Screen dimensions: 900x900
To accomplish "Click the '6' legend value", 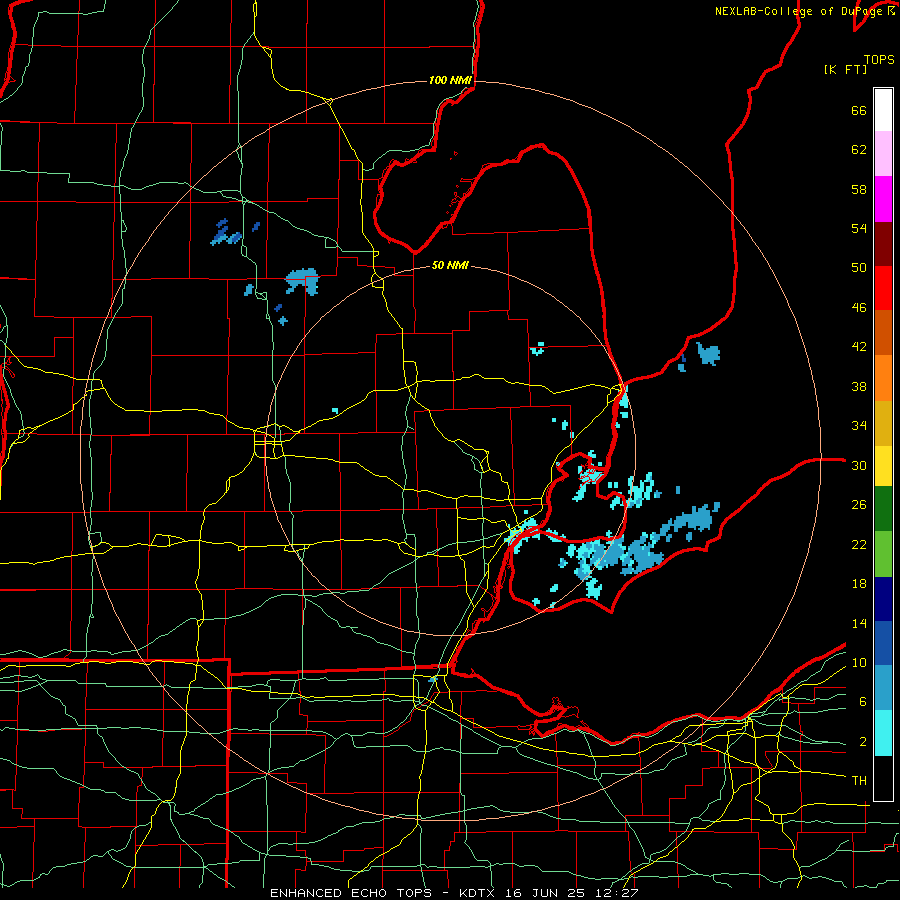I will 862,702.
